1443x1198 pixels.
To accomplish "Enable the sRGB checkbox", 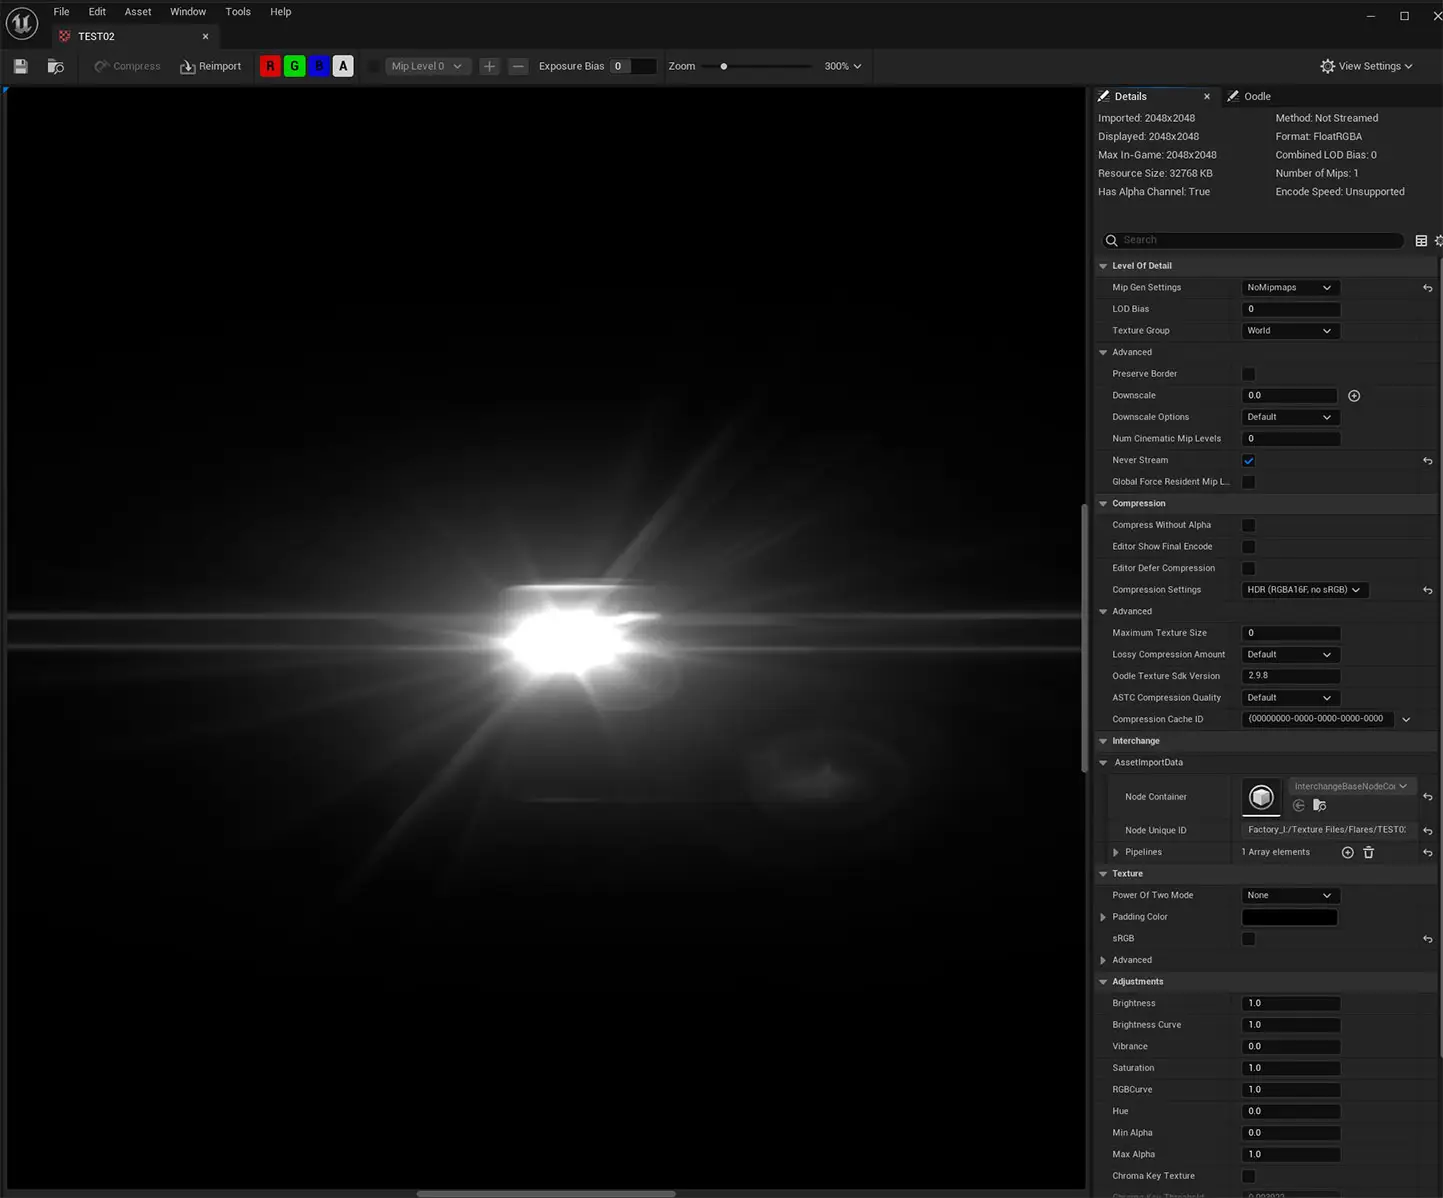I will pyautogui.click(x=1248, y=939).
